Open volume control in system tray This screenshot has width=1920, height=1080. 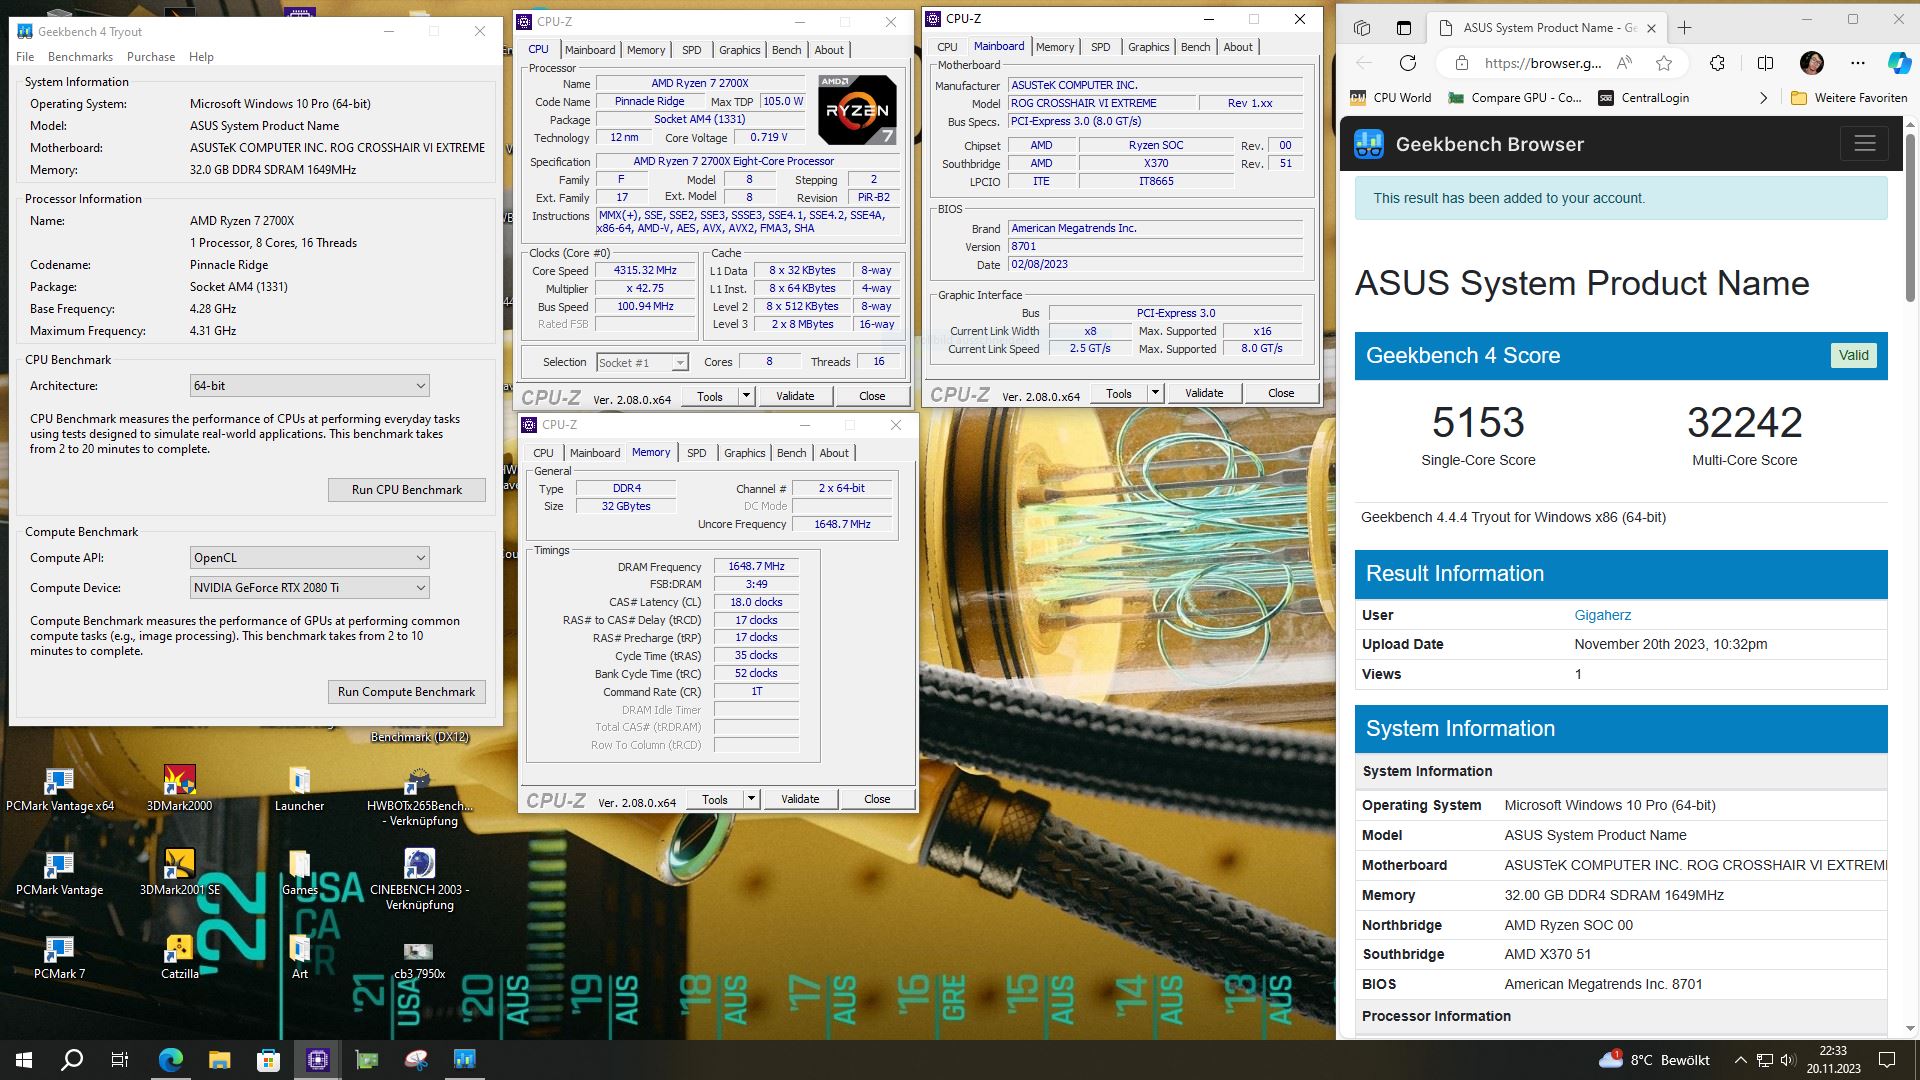coord(1789,1060)
